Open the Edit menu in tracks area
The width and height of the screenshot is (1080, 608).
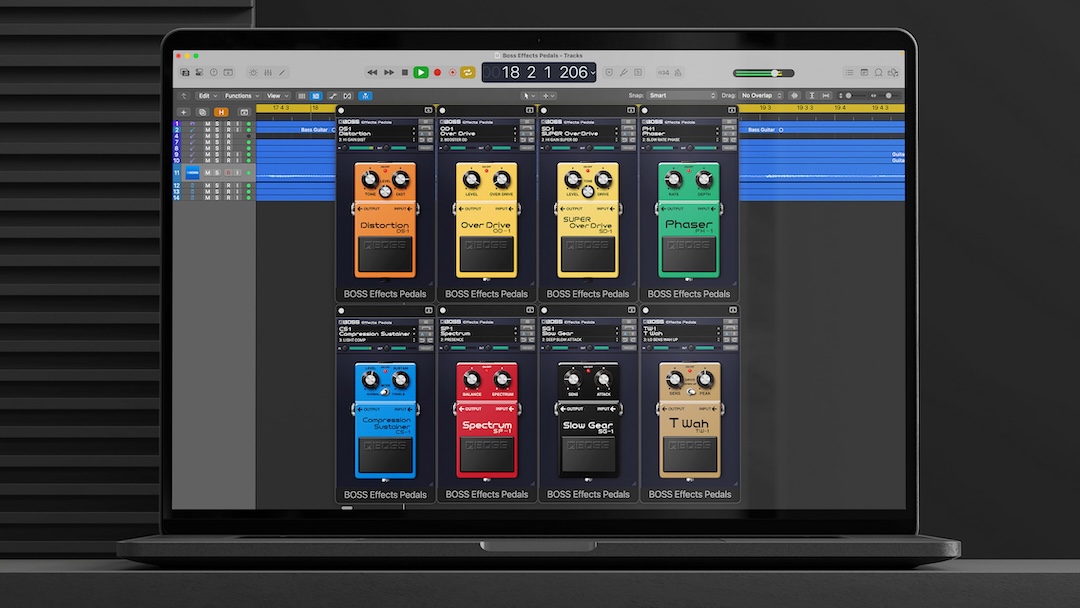(x=207, y=96)
